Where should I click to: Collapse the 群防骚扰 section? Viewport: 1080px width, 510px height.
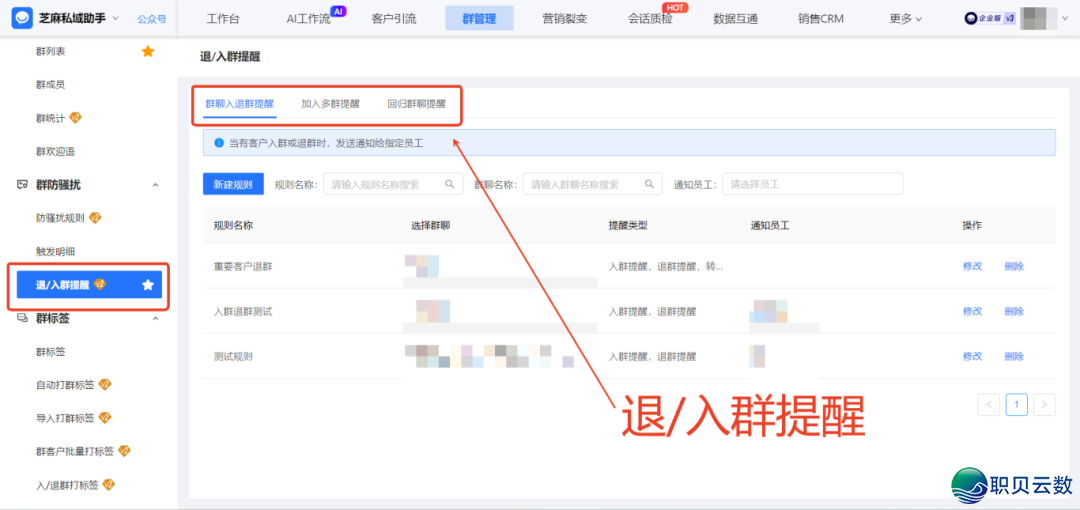(155, 185)
